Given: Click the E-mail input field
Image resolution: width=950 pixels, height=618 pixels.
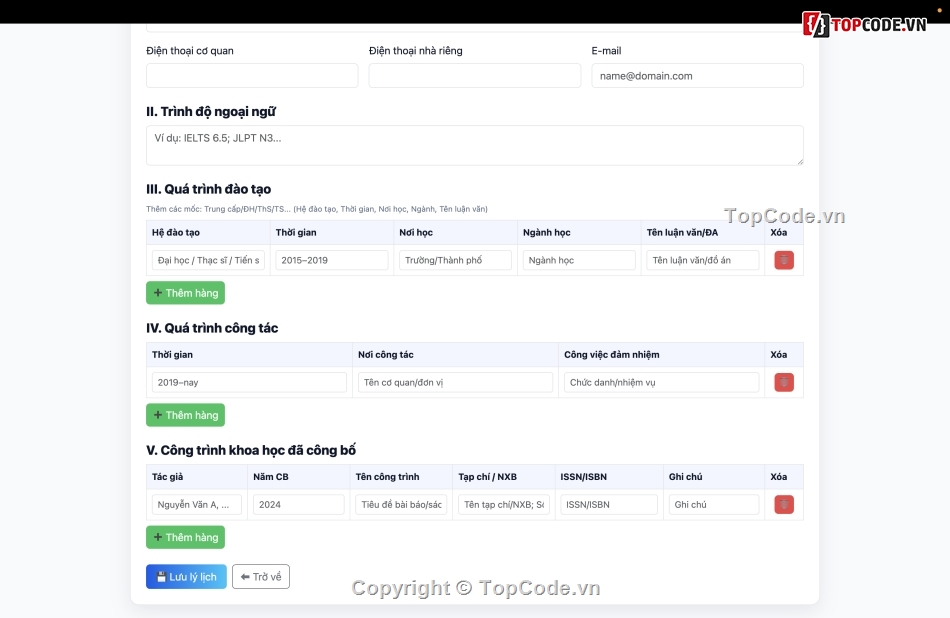Looking at the screenshot, I should pos(697,76).
